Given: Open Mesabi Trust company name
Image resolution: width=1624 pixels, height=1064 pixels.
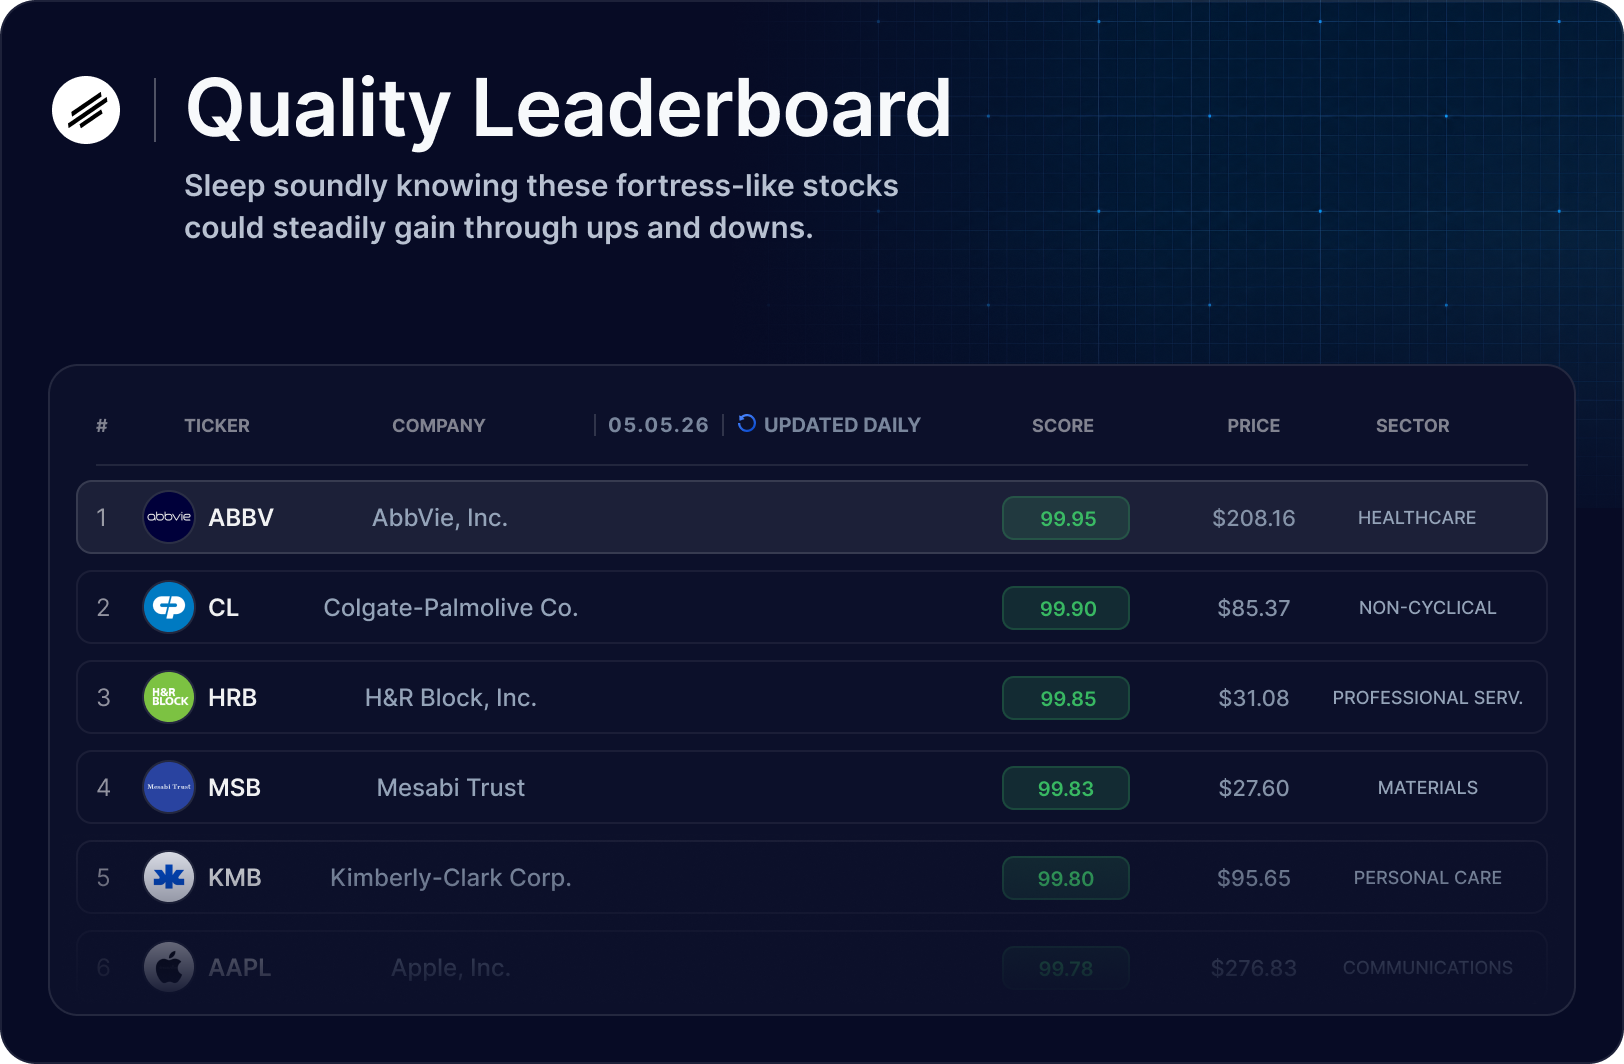Looking at the screenshot, I should (x=451, y=788).
